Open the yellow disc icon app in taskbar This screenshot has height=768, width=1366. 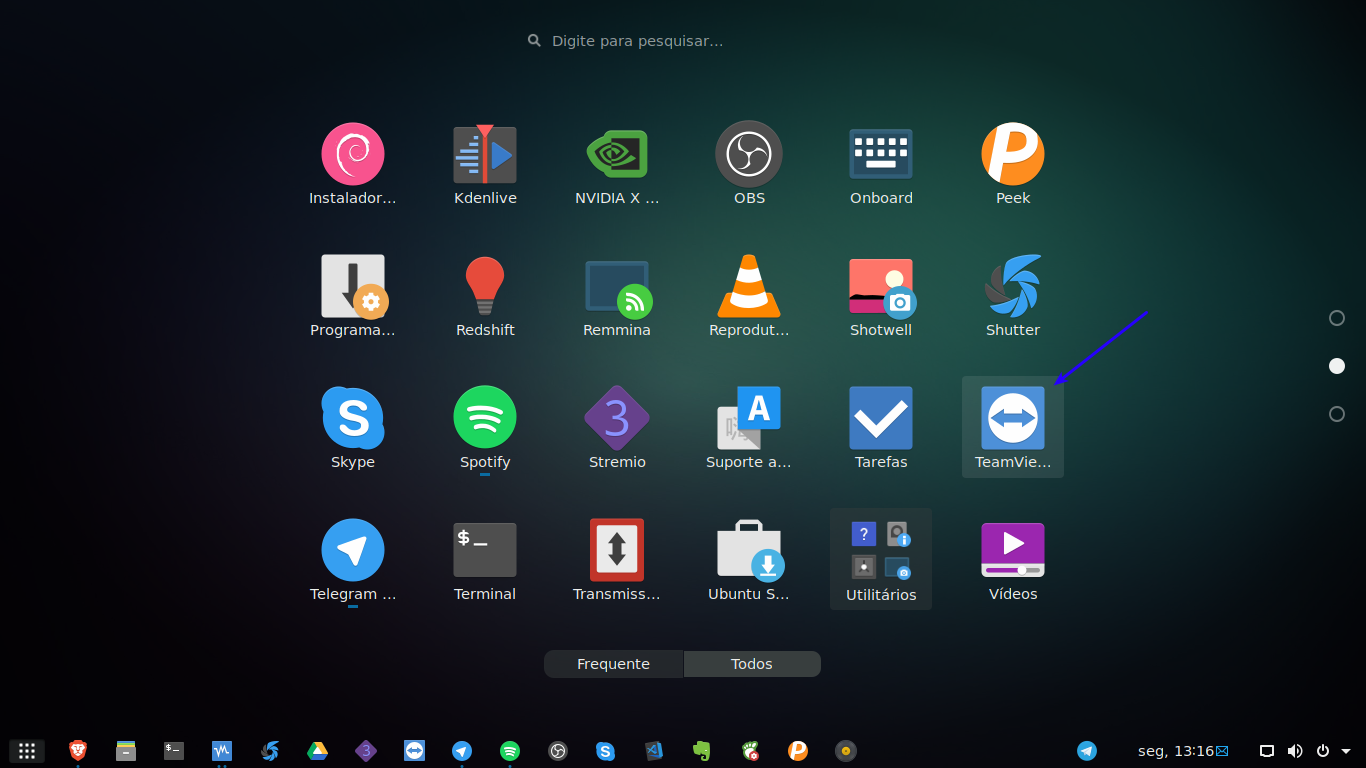(x=846, y=751)
